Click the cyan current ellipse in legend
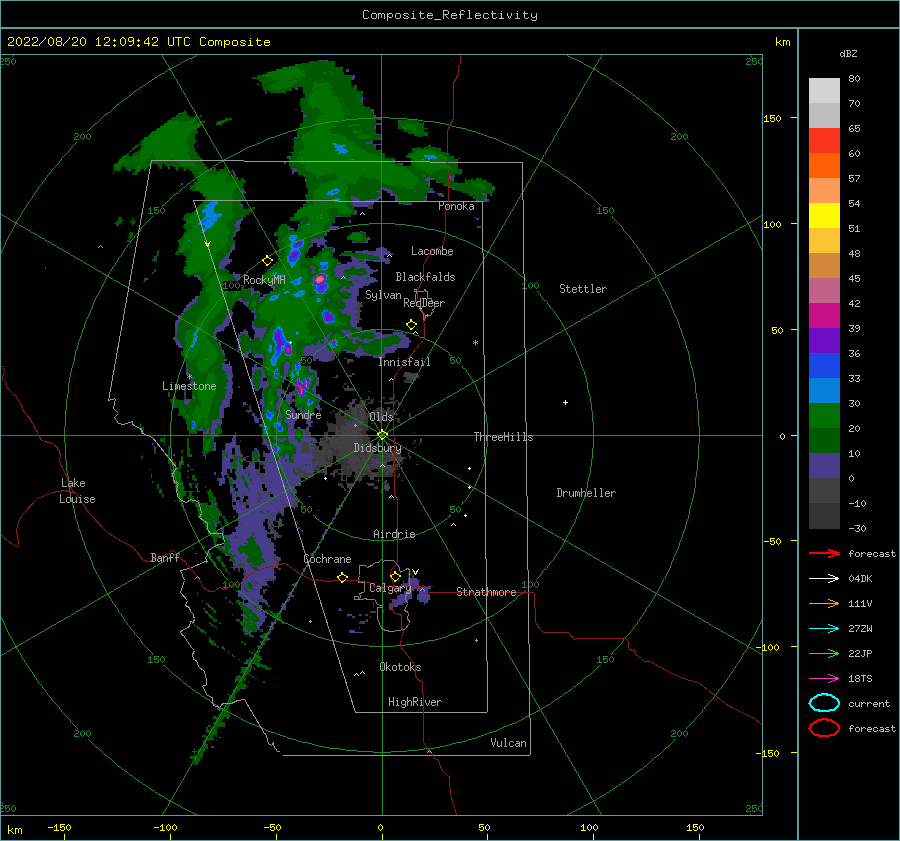 [x=824, y=703]
